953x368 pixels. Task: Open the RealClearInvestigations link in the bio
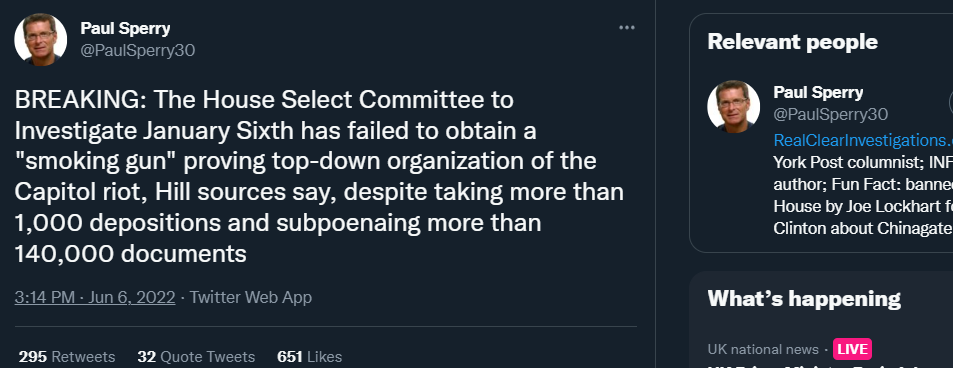click(863, 141)
